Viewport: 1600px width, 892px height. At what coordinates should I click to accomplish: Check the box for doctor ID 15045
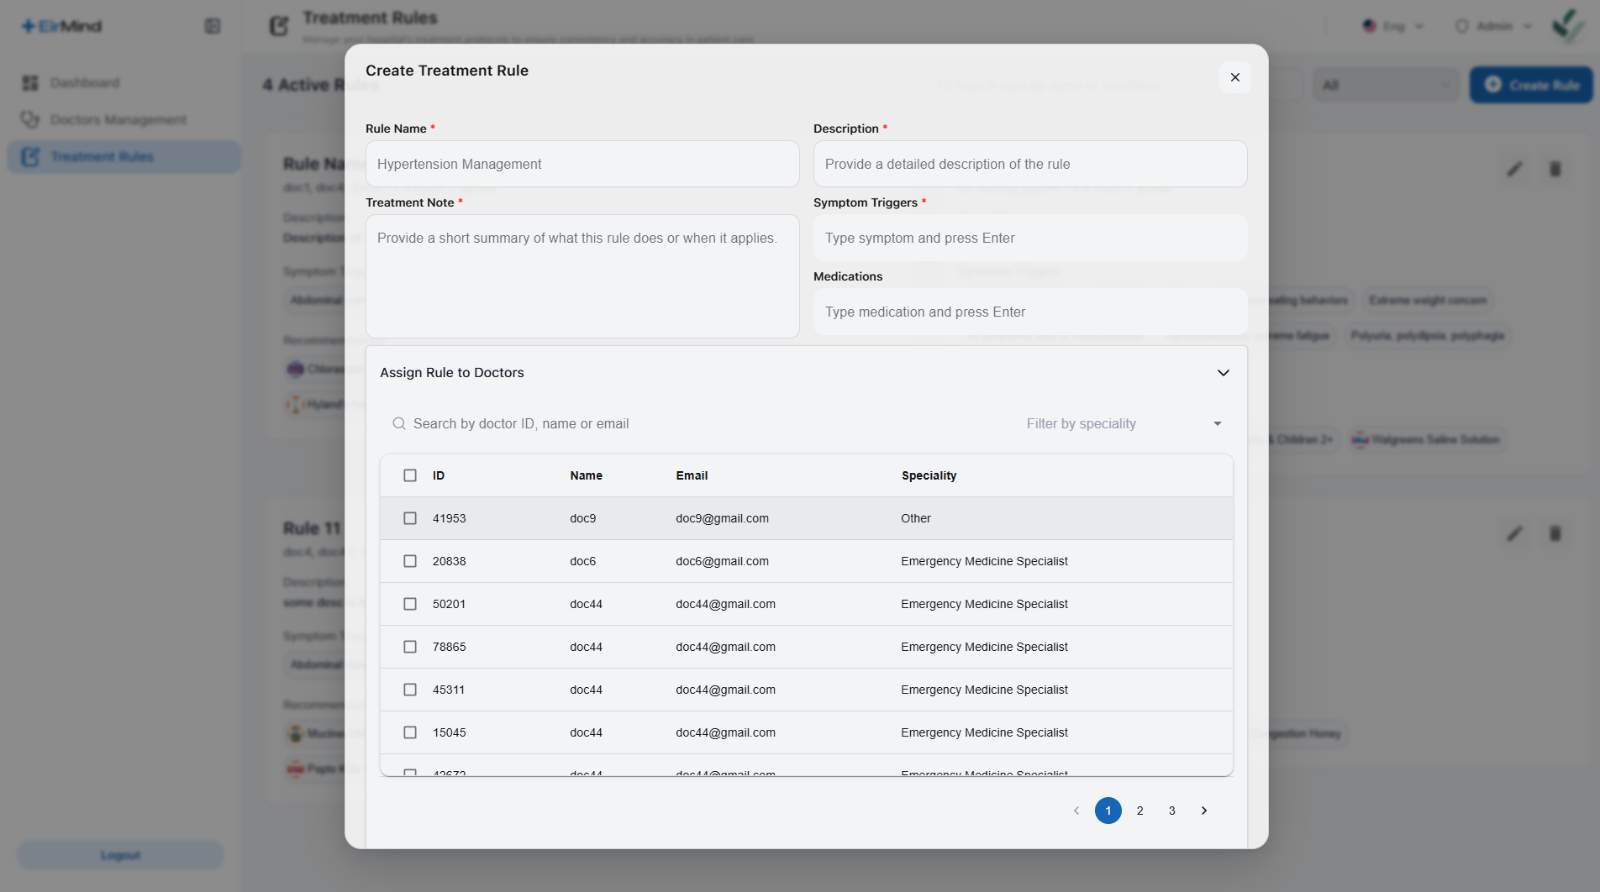click(410, 733)
